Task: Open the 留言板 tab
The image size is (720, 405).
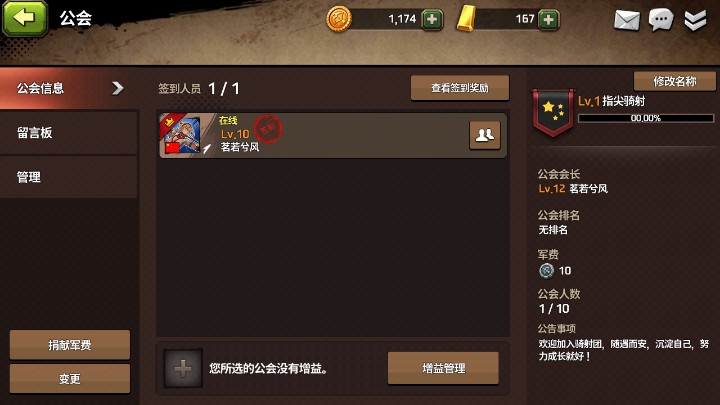Action: point(69,133)
